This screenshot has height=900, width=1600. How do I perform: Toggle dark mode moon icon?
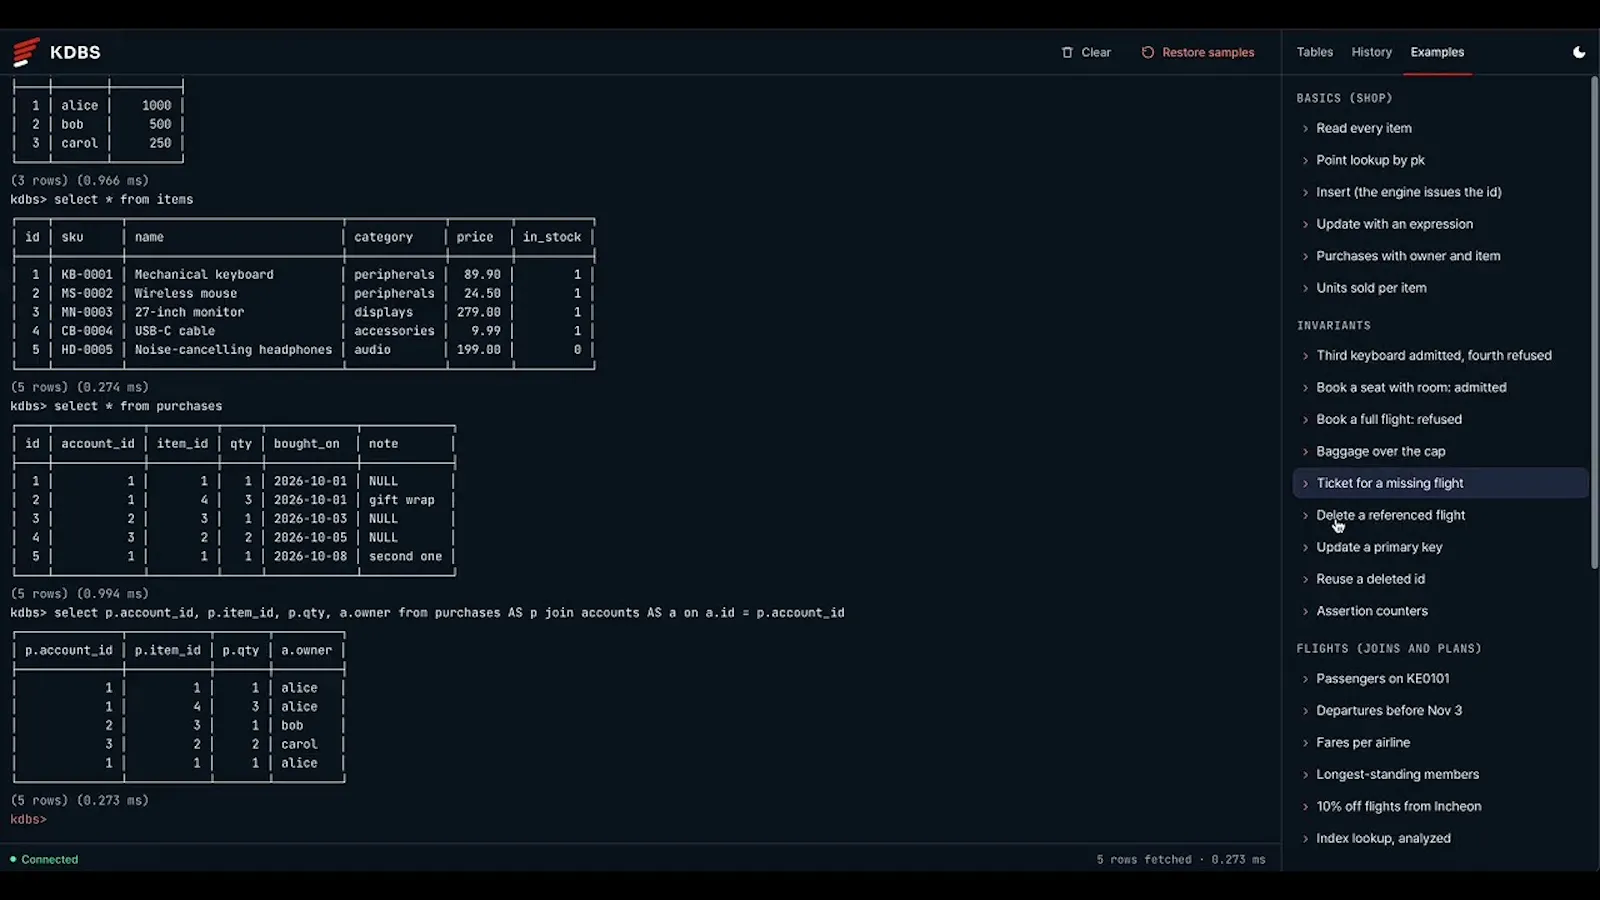click(x=1579, y=52)
